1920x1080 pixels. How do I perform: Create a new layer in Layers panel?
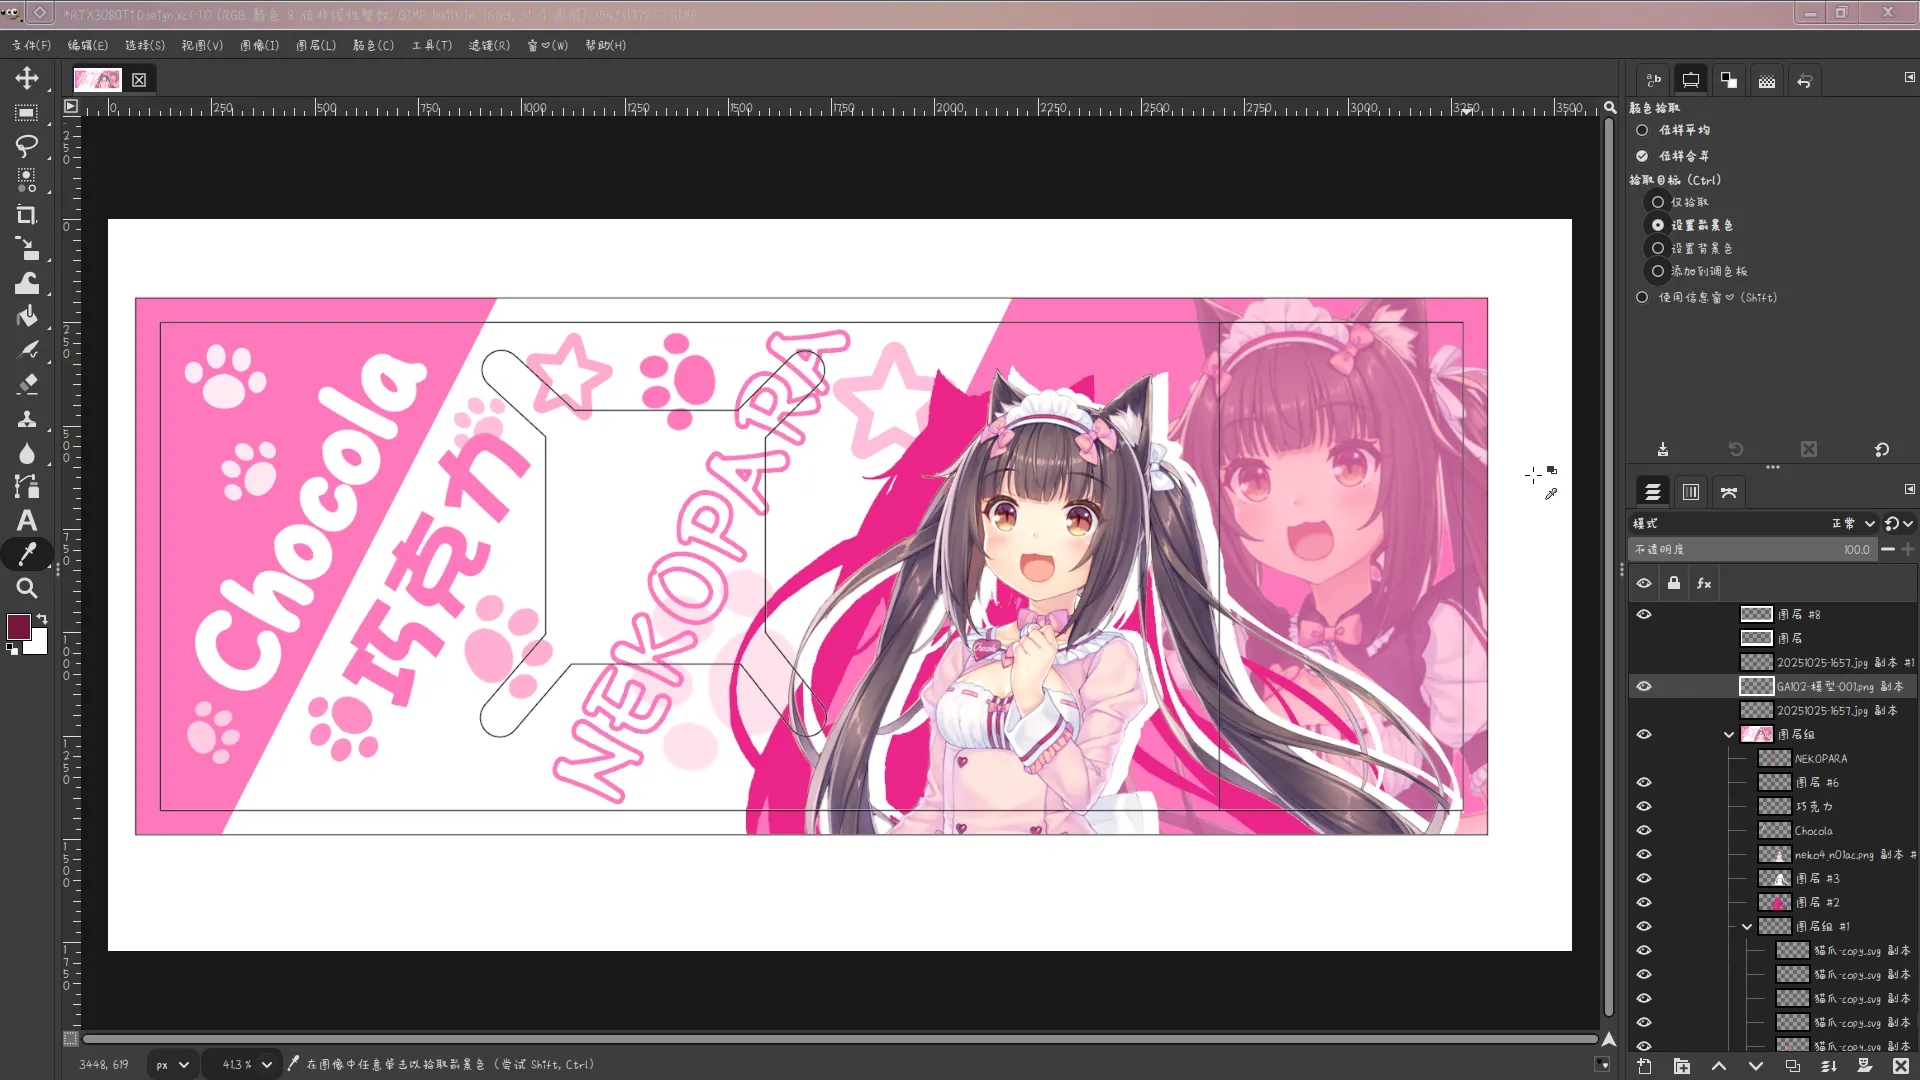tap(1644, 1066)
